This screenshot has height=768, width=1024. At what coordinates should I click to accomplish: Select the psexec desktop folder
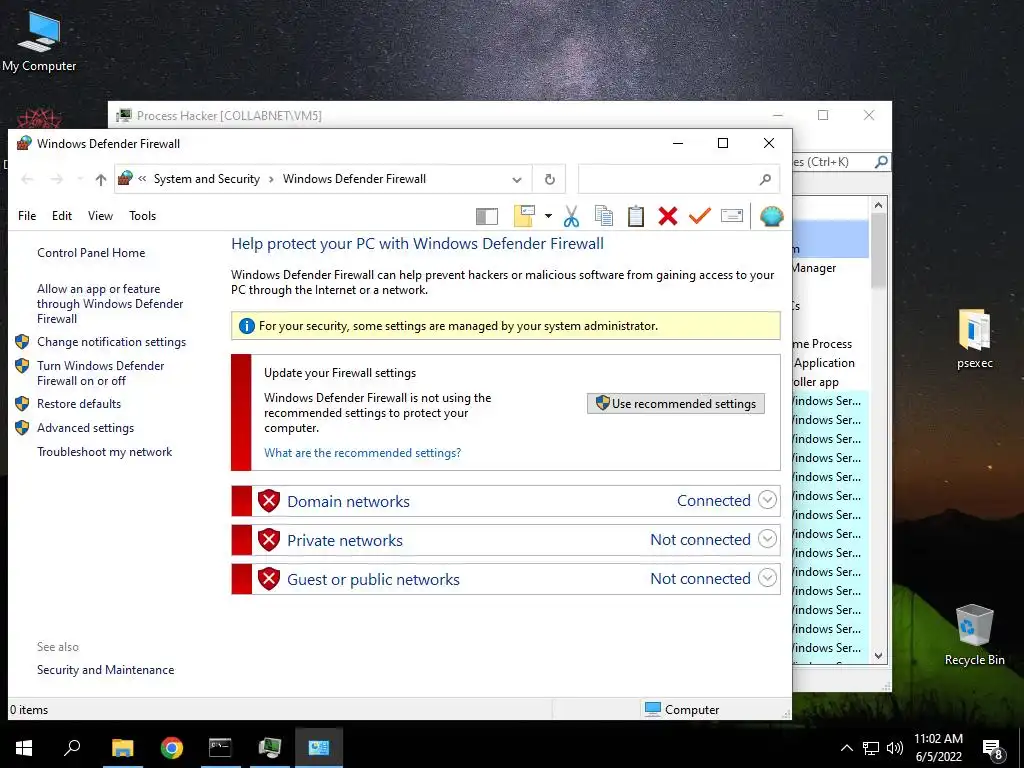coord(974,340)
